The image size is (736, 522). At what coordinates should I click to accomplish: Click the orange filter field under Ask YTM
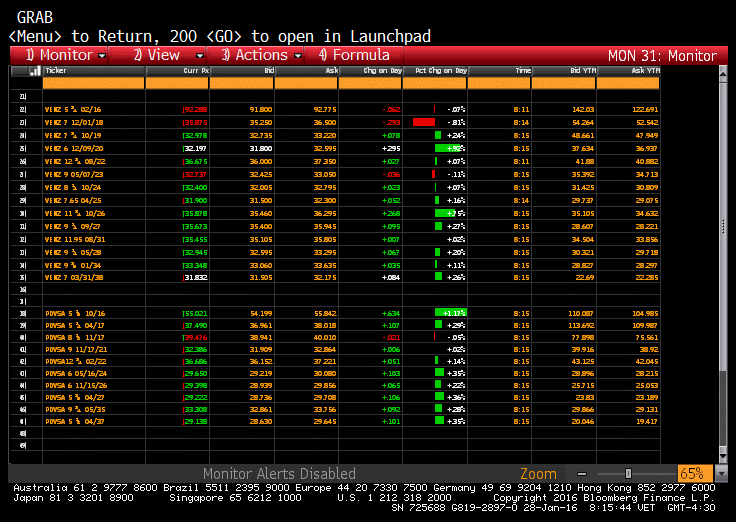click(628, 83)
